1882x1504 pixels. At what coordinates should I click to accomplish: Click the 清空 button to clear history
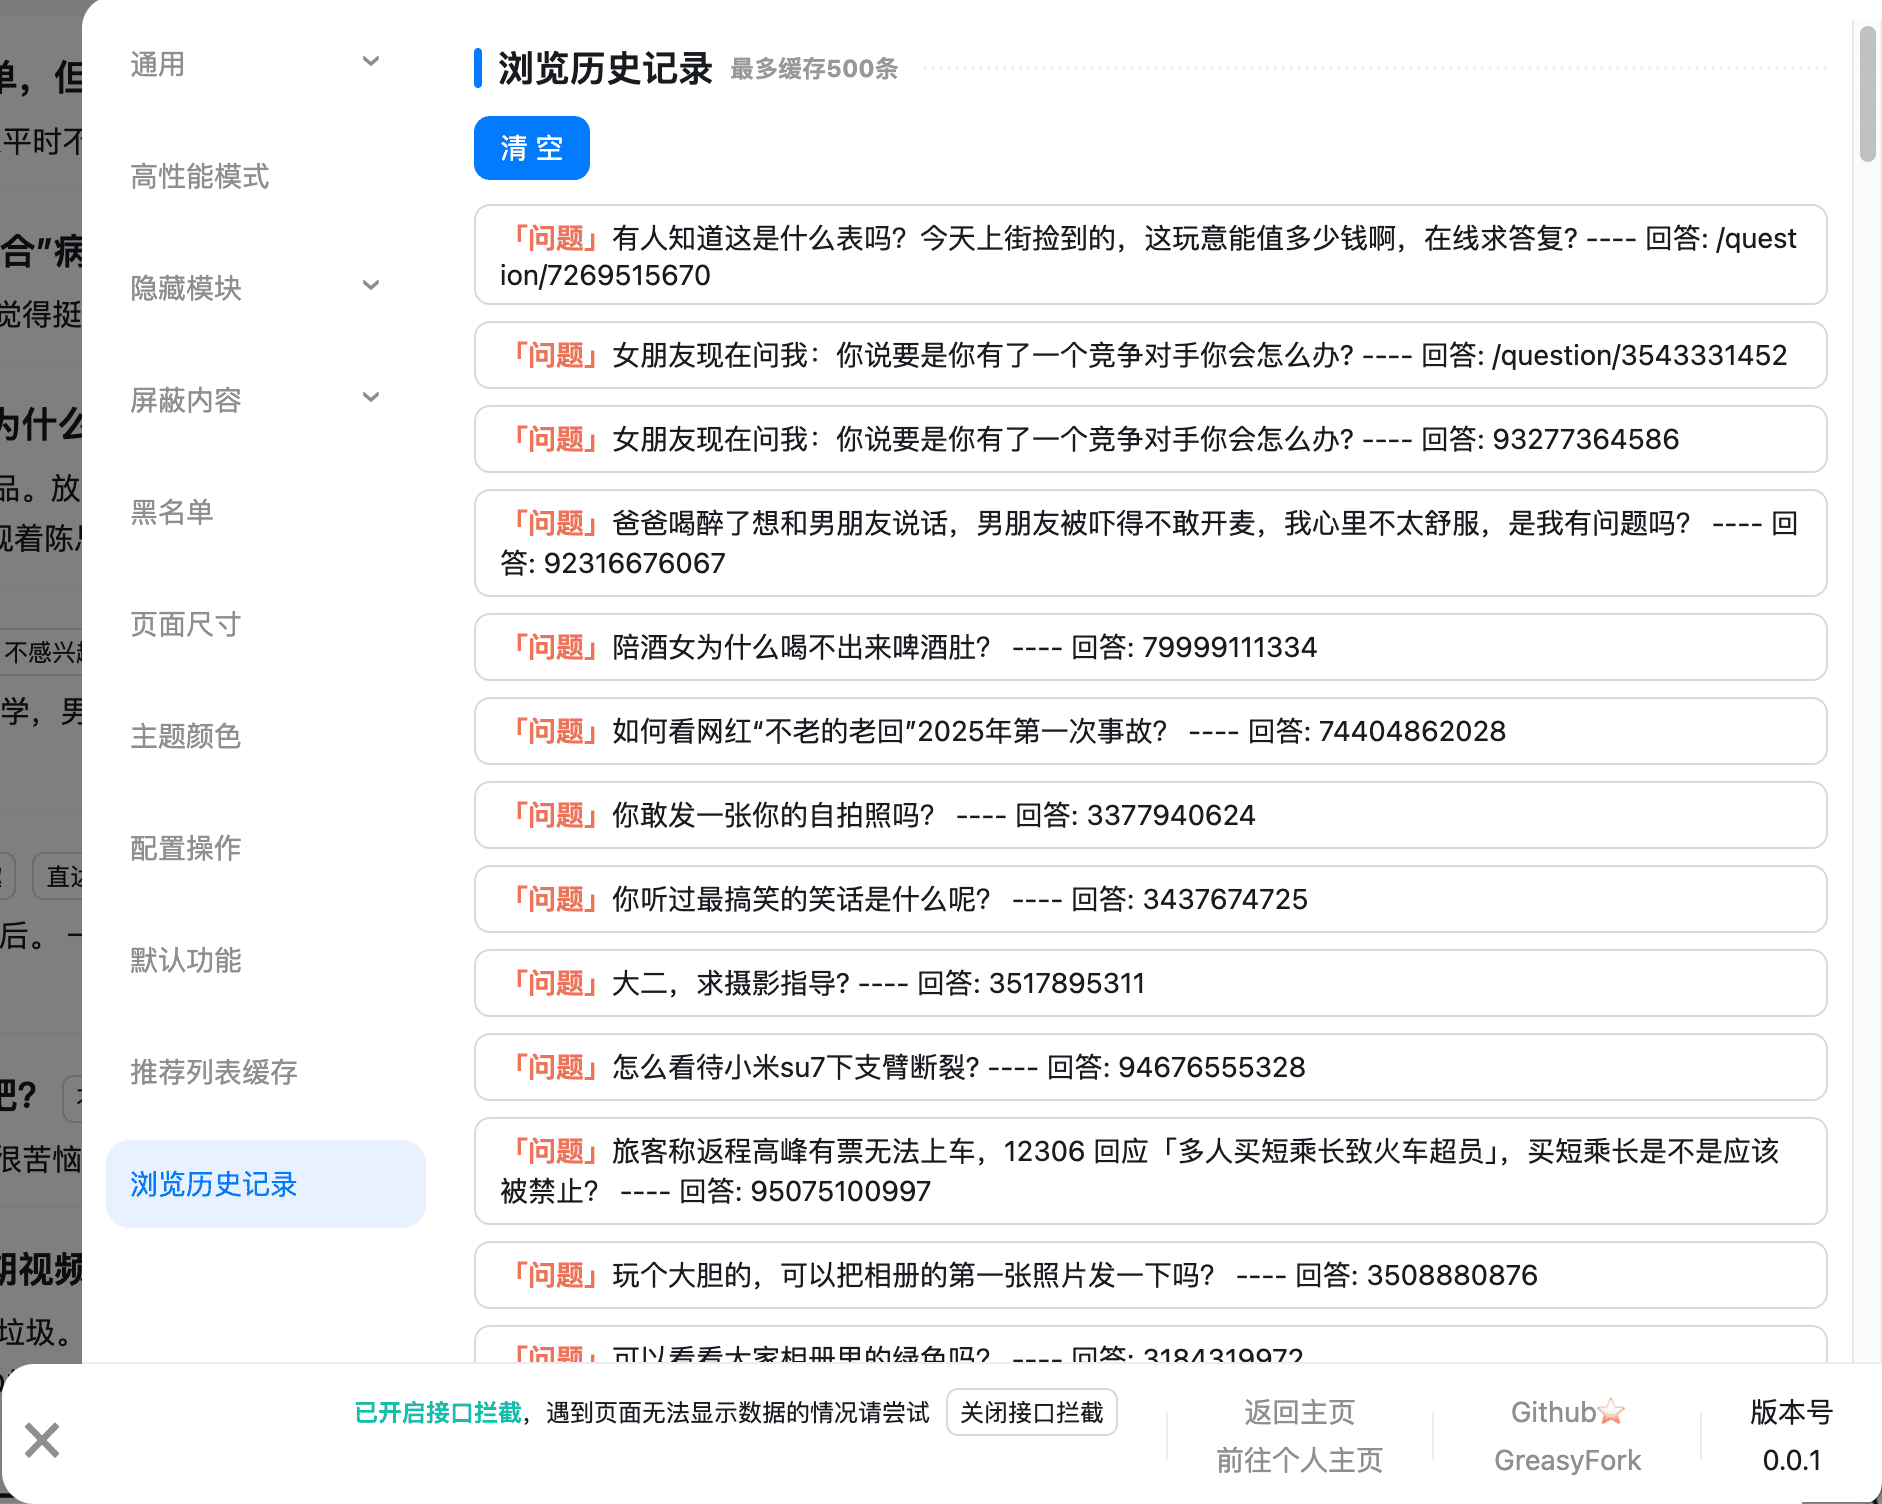pyautogui.click(x=532, y=148)
